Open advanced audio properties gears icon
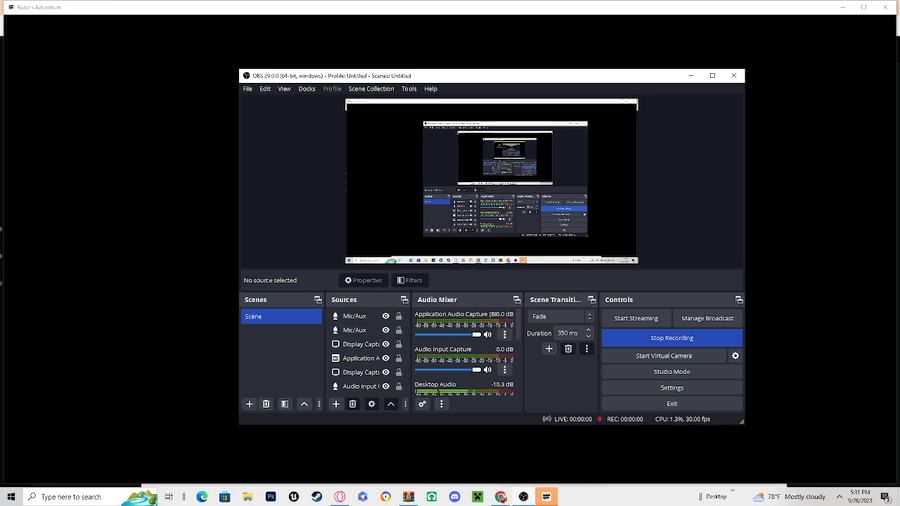The height and width of the screenshot is (506, 900). (x=422, y=404)
